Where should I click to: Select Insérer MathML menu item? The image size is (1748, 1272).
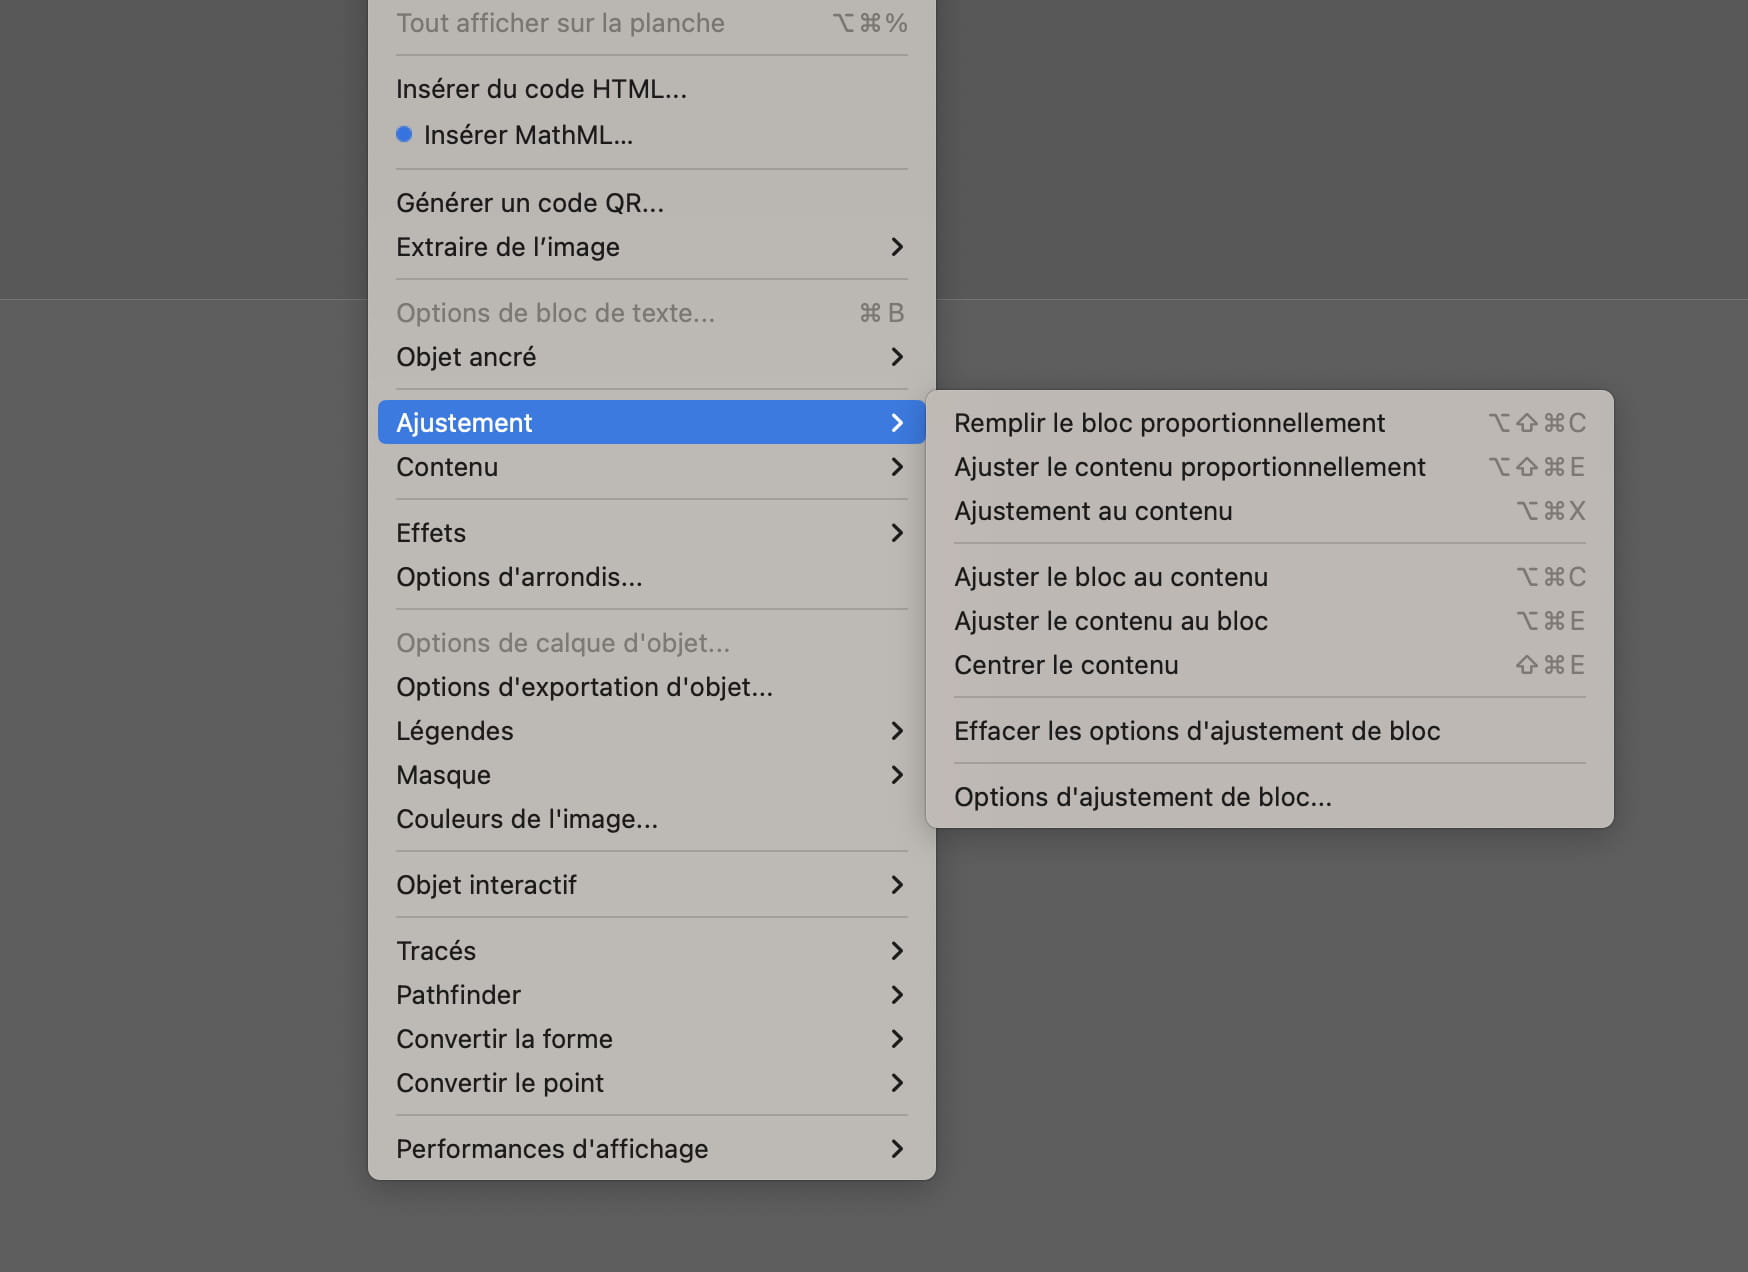coord(528,135)
